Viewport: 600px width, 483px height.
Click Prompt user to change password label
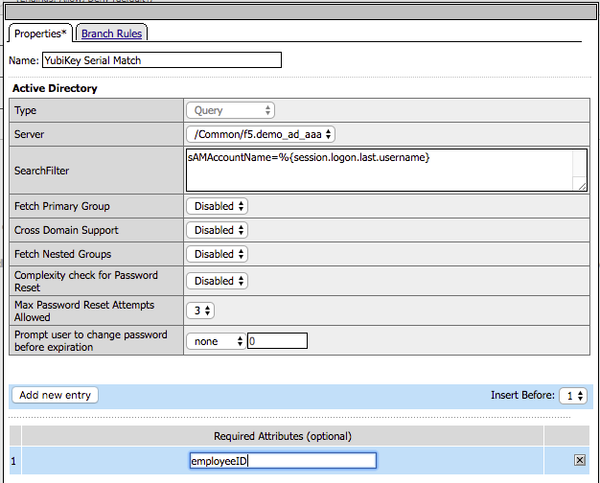tap(91, 341)
